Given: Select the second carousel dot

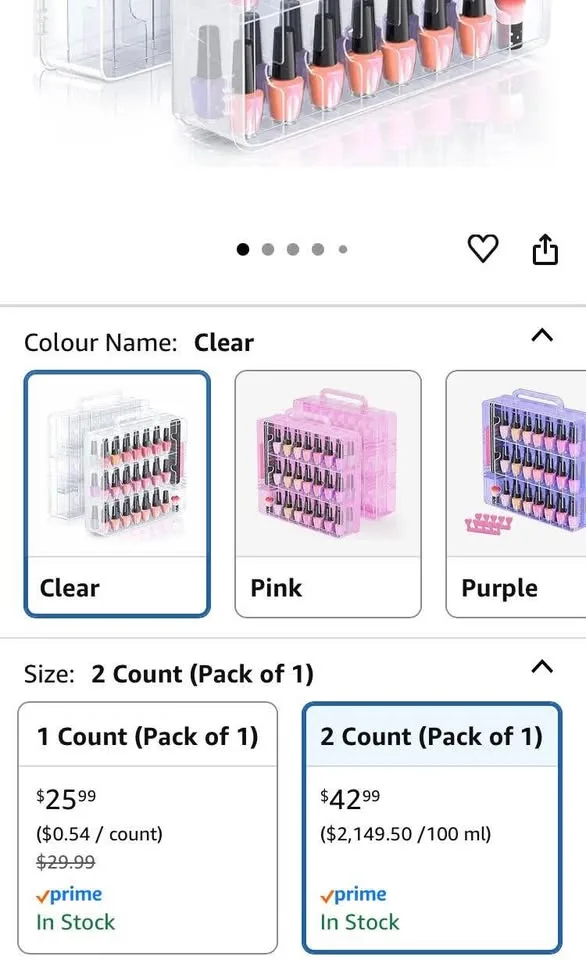Looking at the screenshot, I should [267, 248].
